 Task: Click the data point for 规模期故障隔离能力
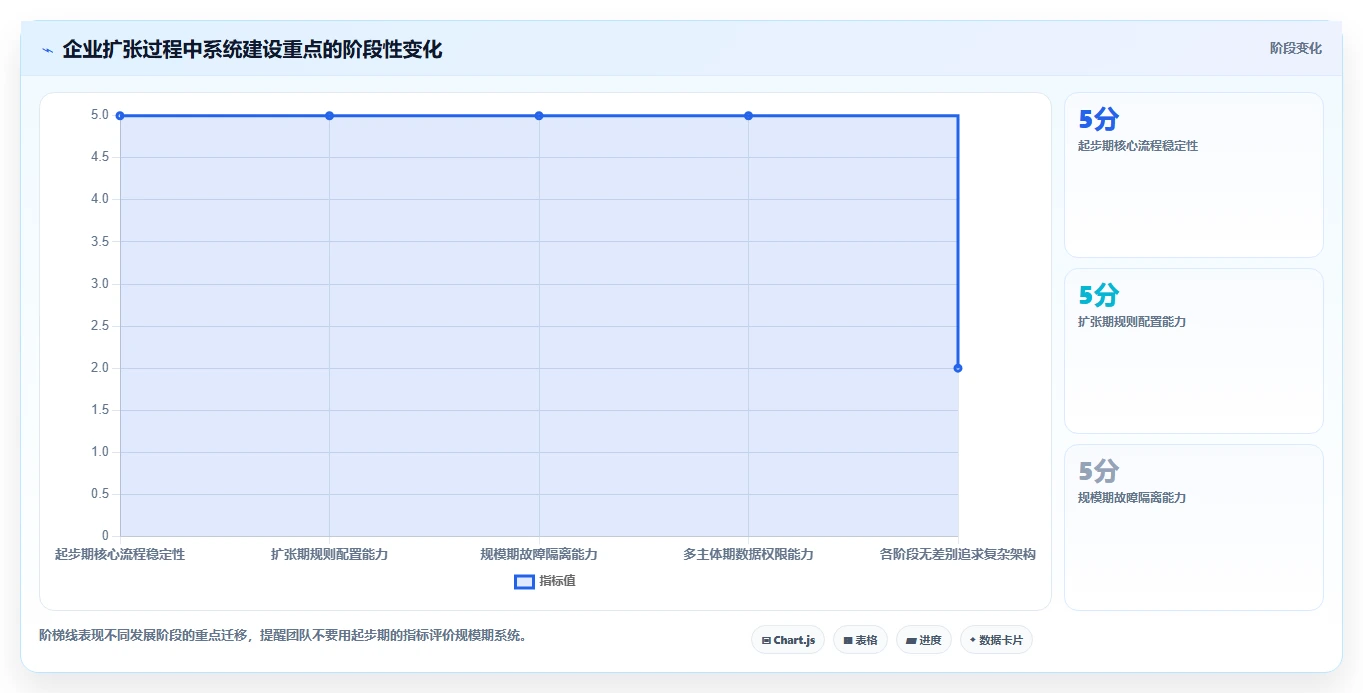(539, 116)
